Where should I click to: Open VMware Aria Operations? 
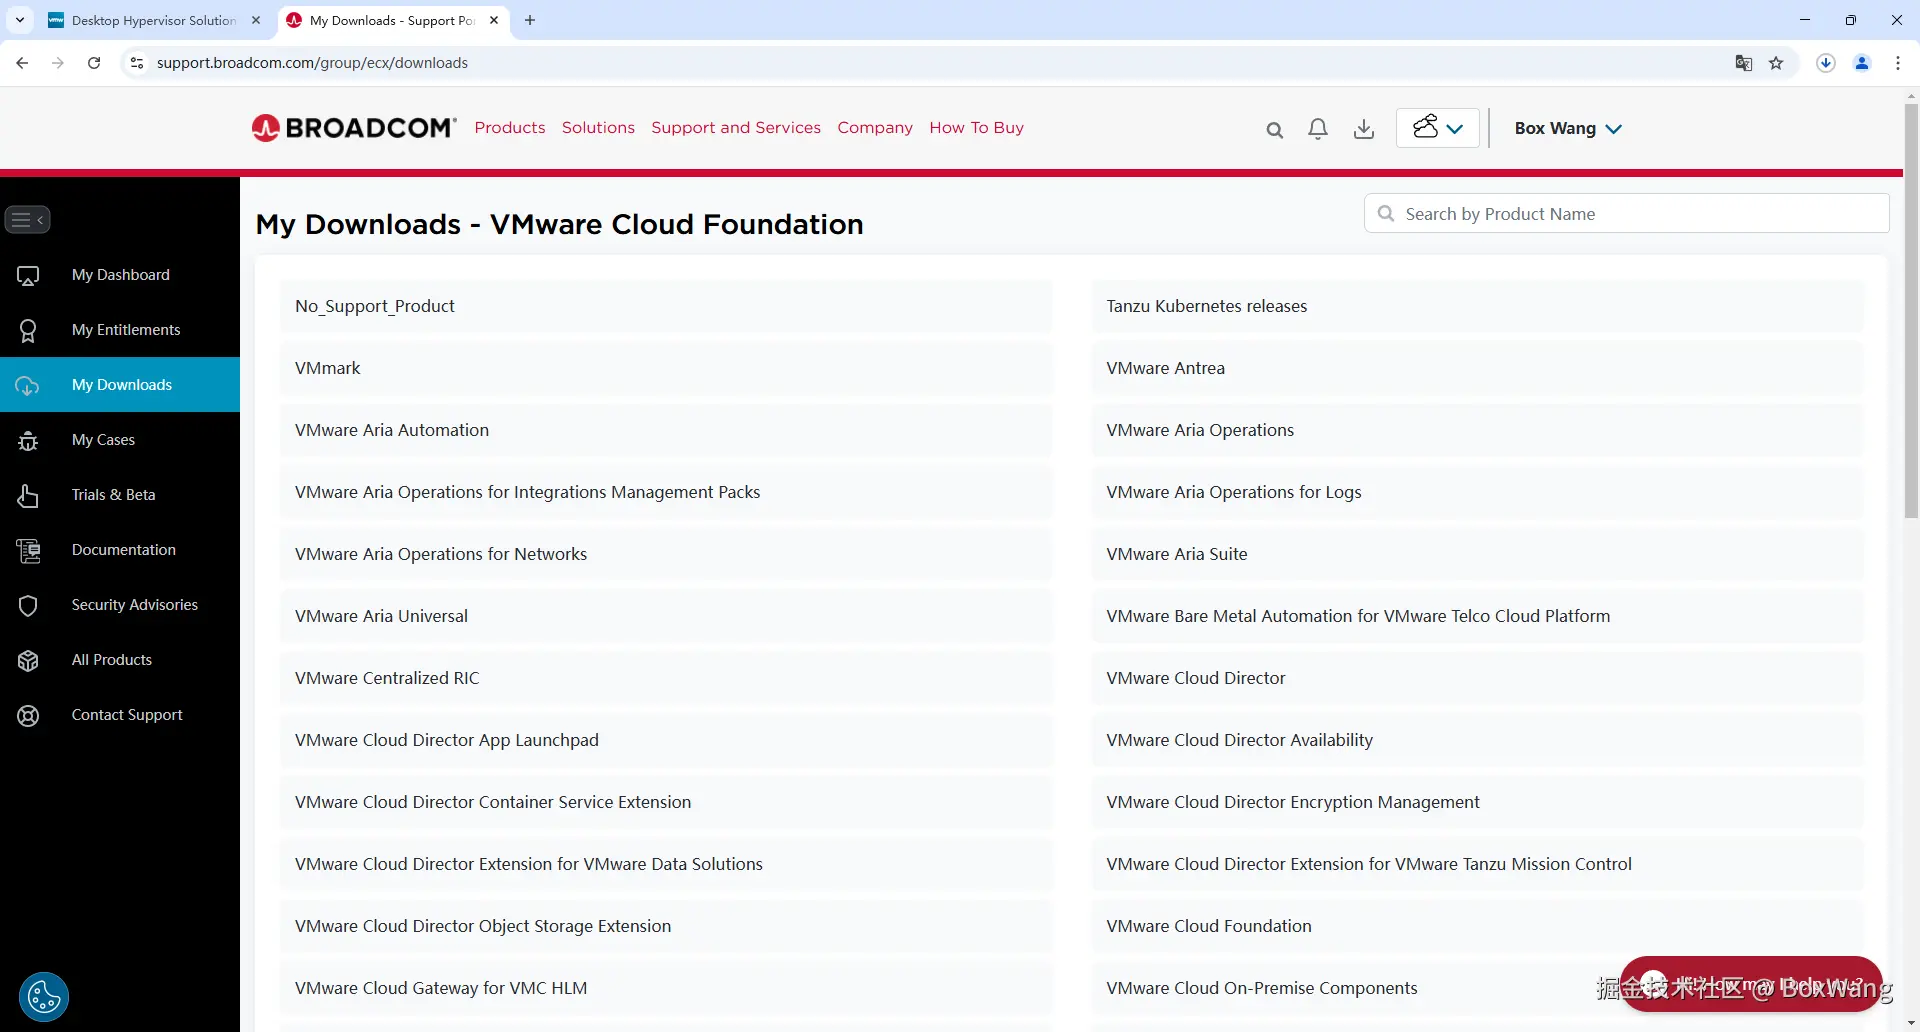(1478, 430)
